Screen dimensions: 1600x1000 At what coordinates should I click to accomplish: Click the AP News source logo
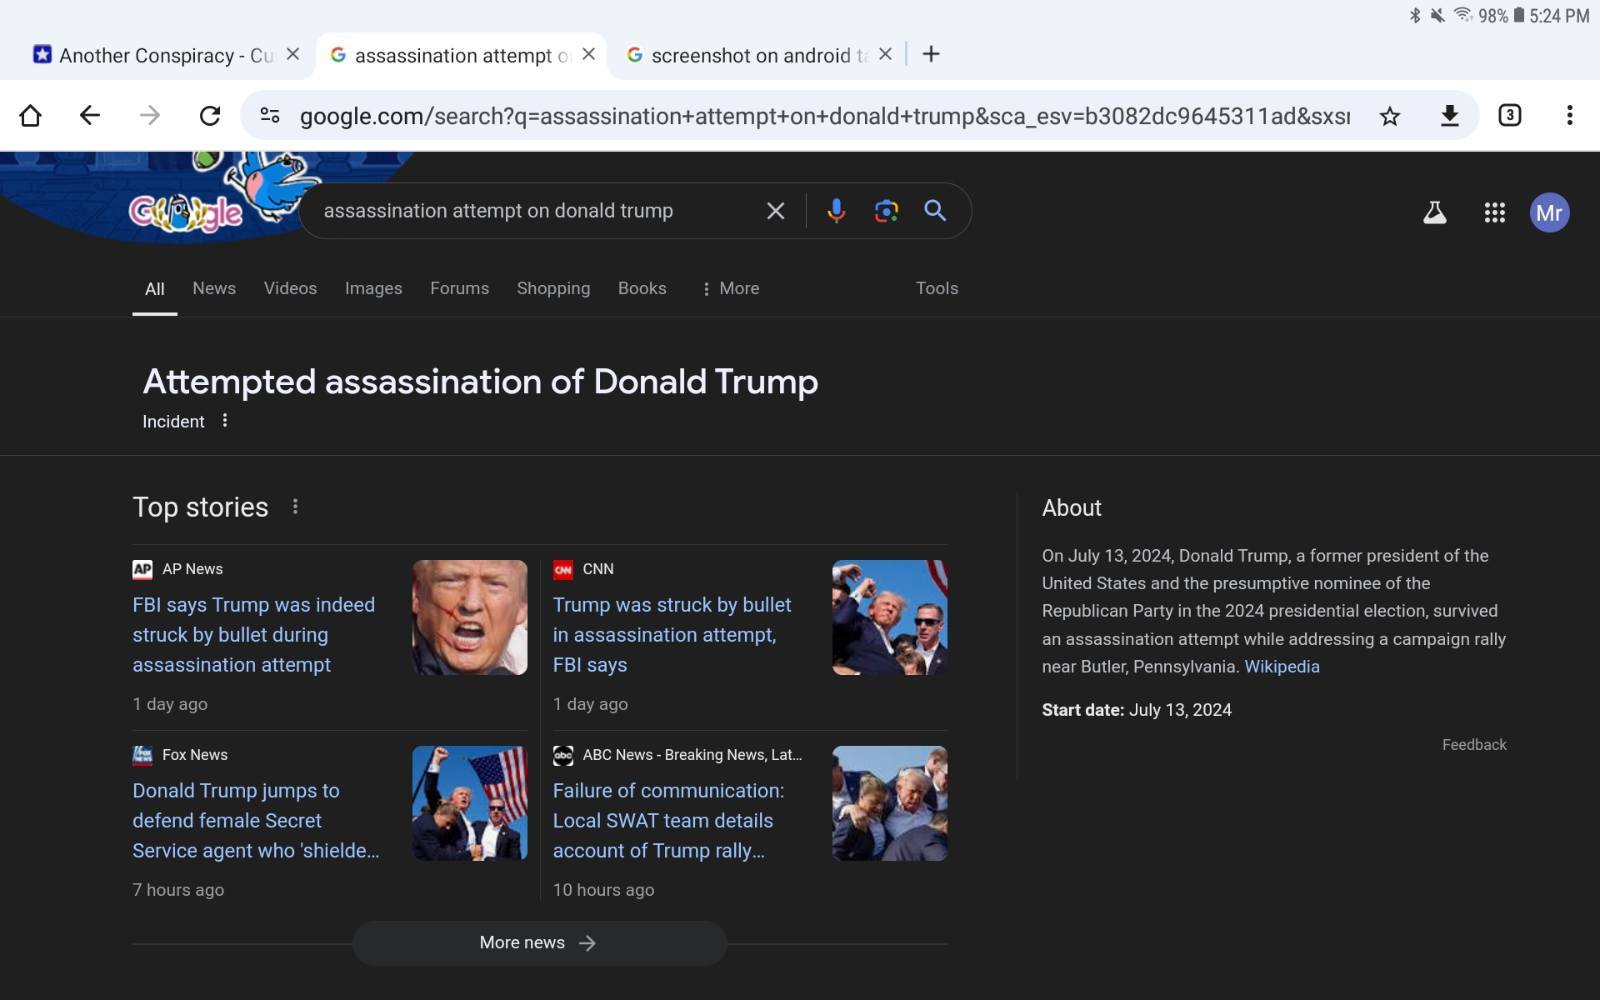pos(143,569)
